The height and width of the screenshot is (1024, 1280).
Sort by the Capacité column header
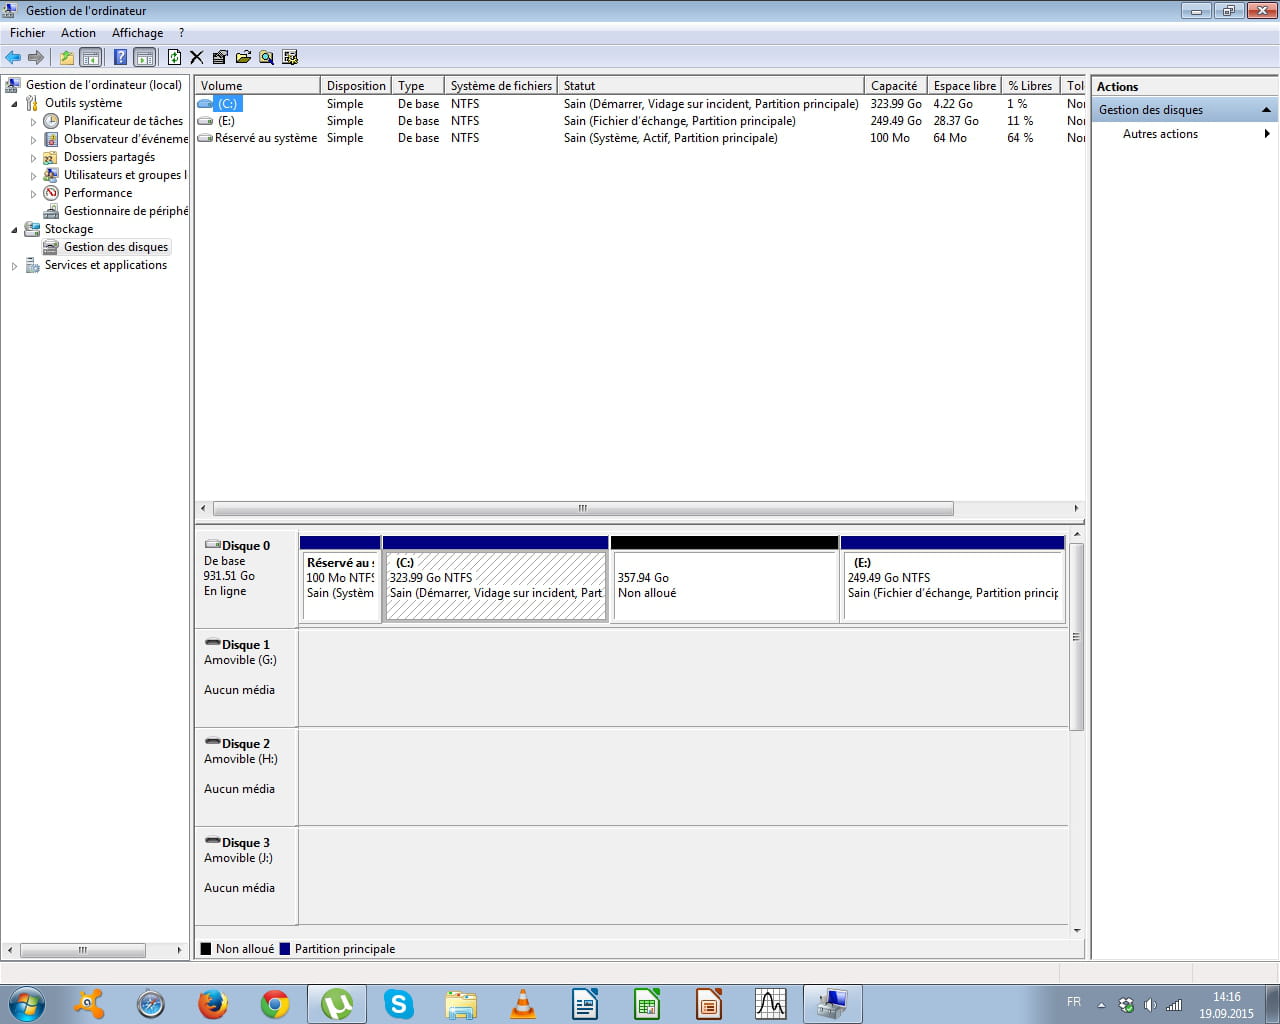pos(895,86)
